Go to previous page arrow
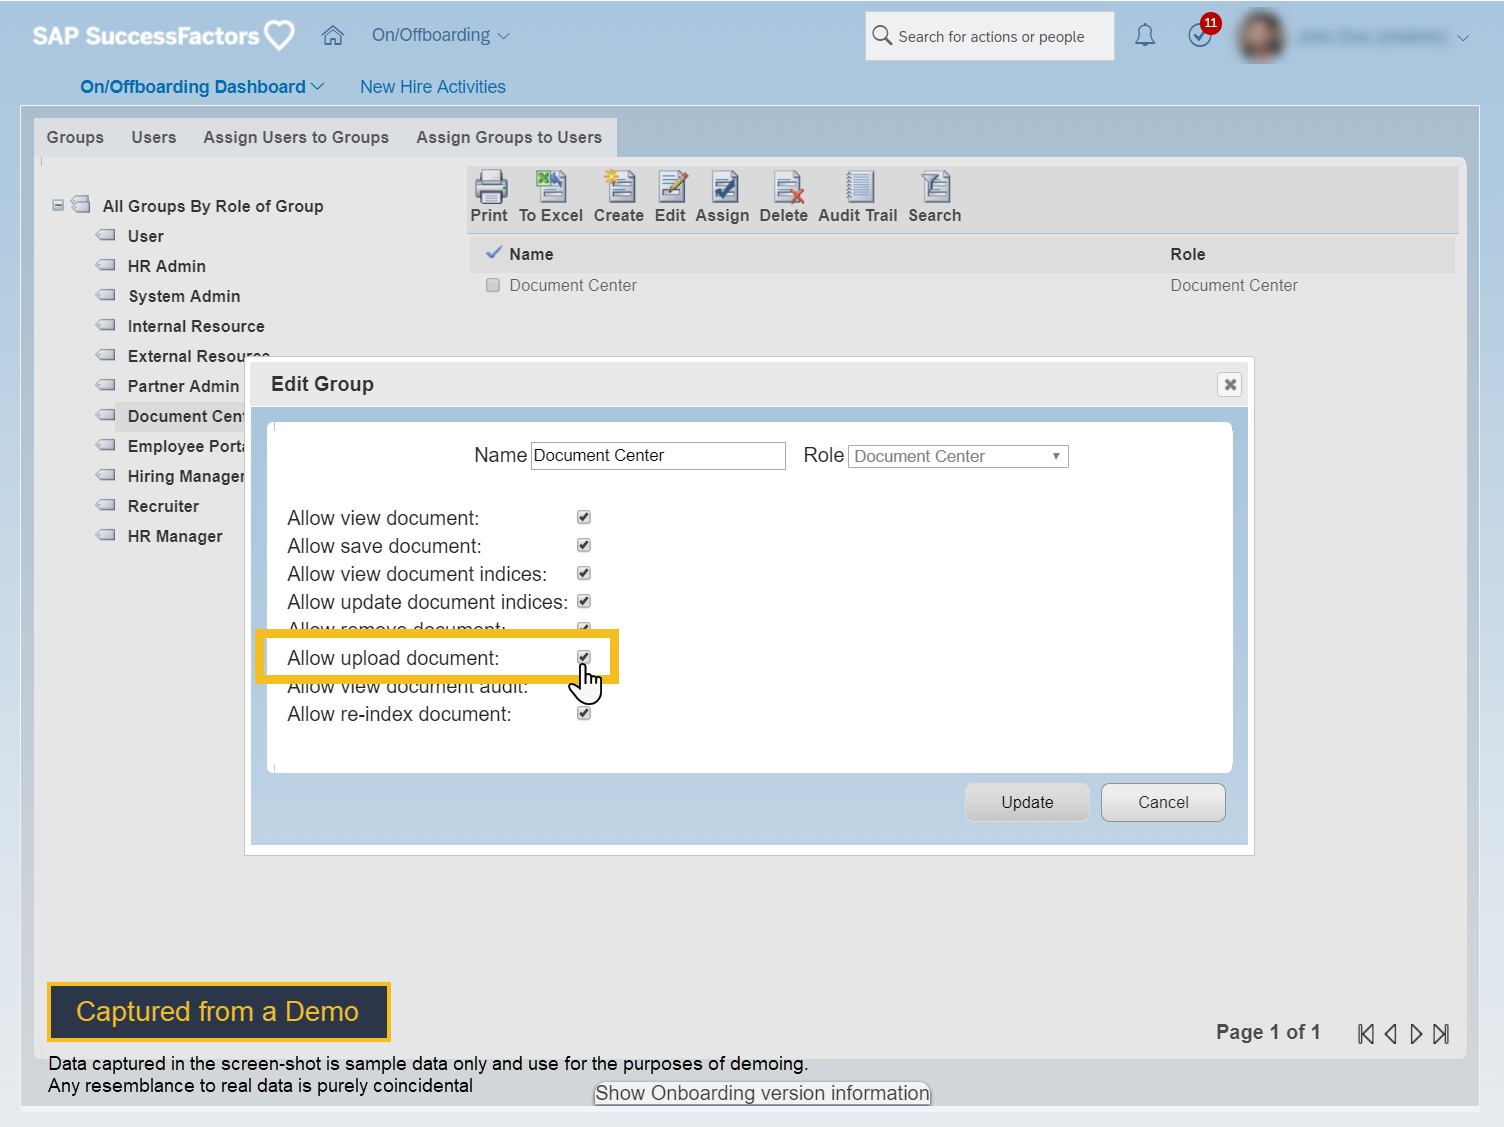The width and height of the screenshot is (1504, 1127). (1391, 1034)
